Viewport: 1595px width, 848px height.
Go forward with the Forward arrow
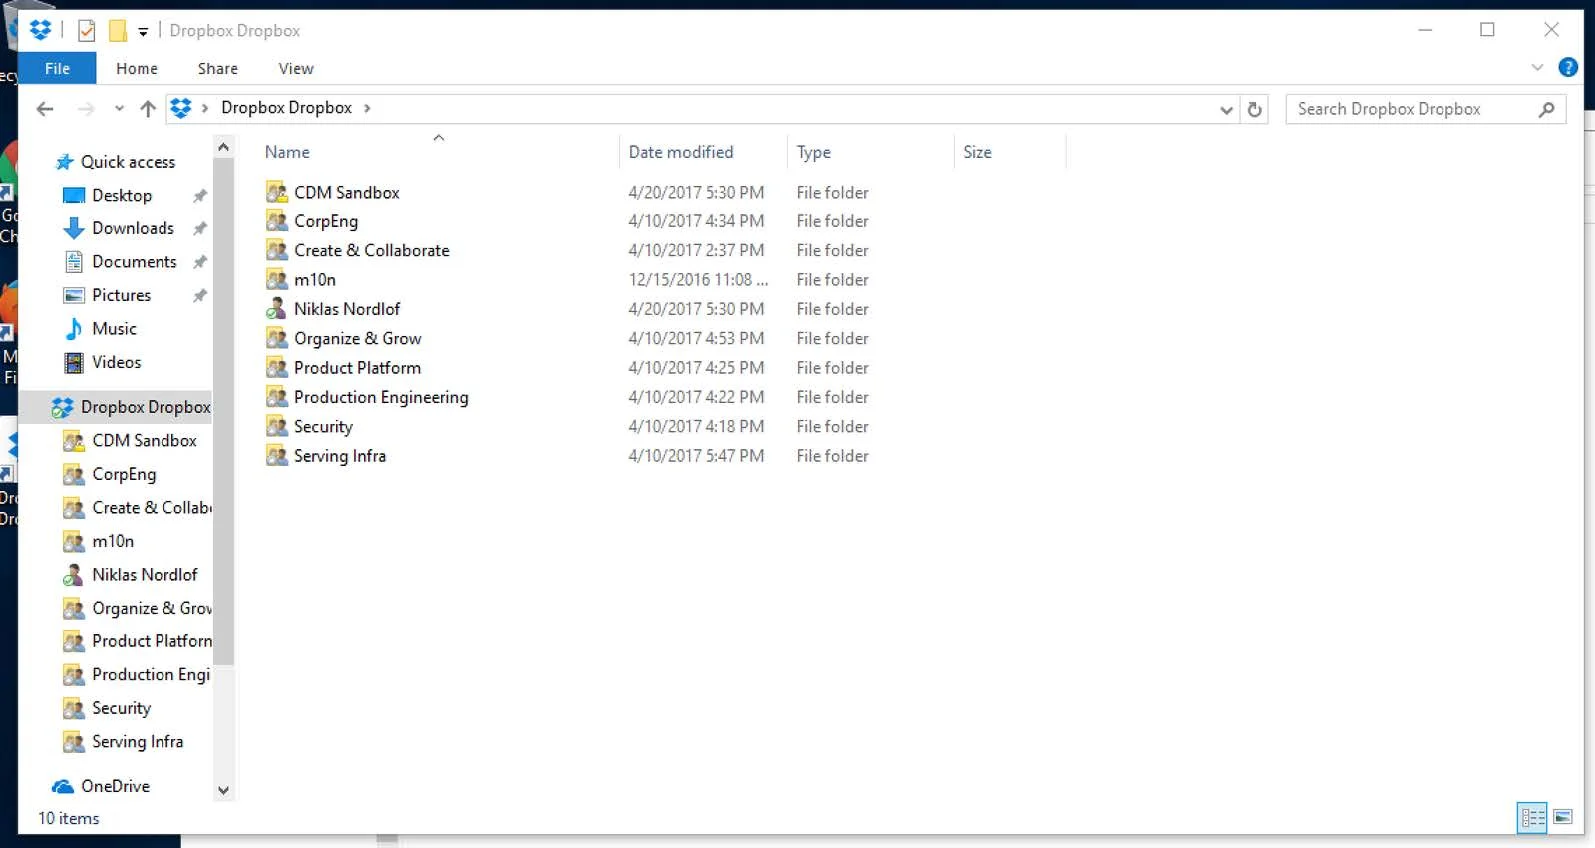coord(86,109)
